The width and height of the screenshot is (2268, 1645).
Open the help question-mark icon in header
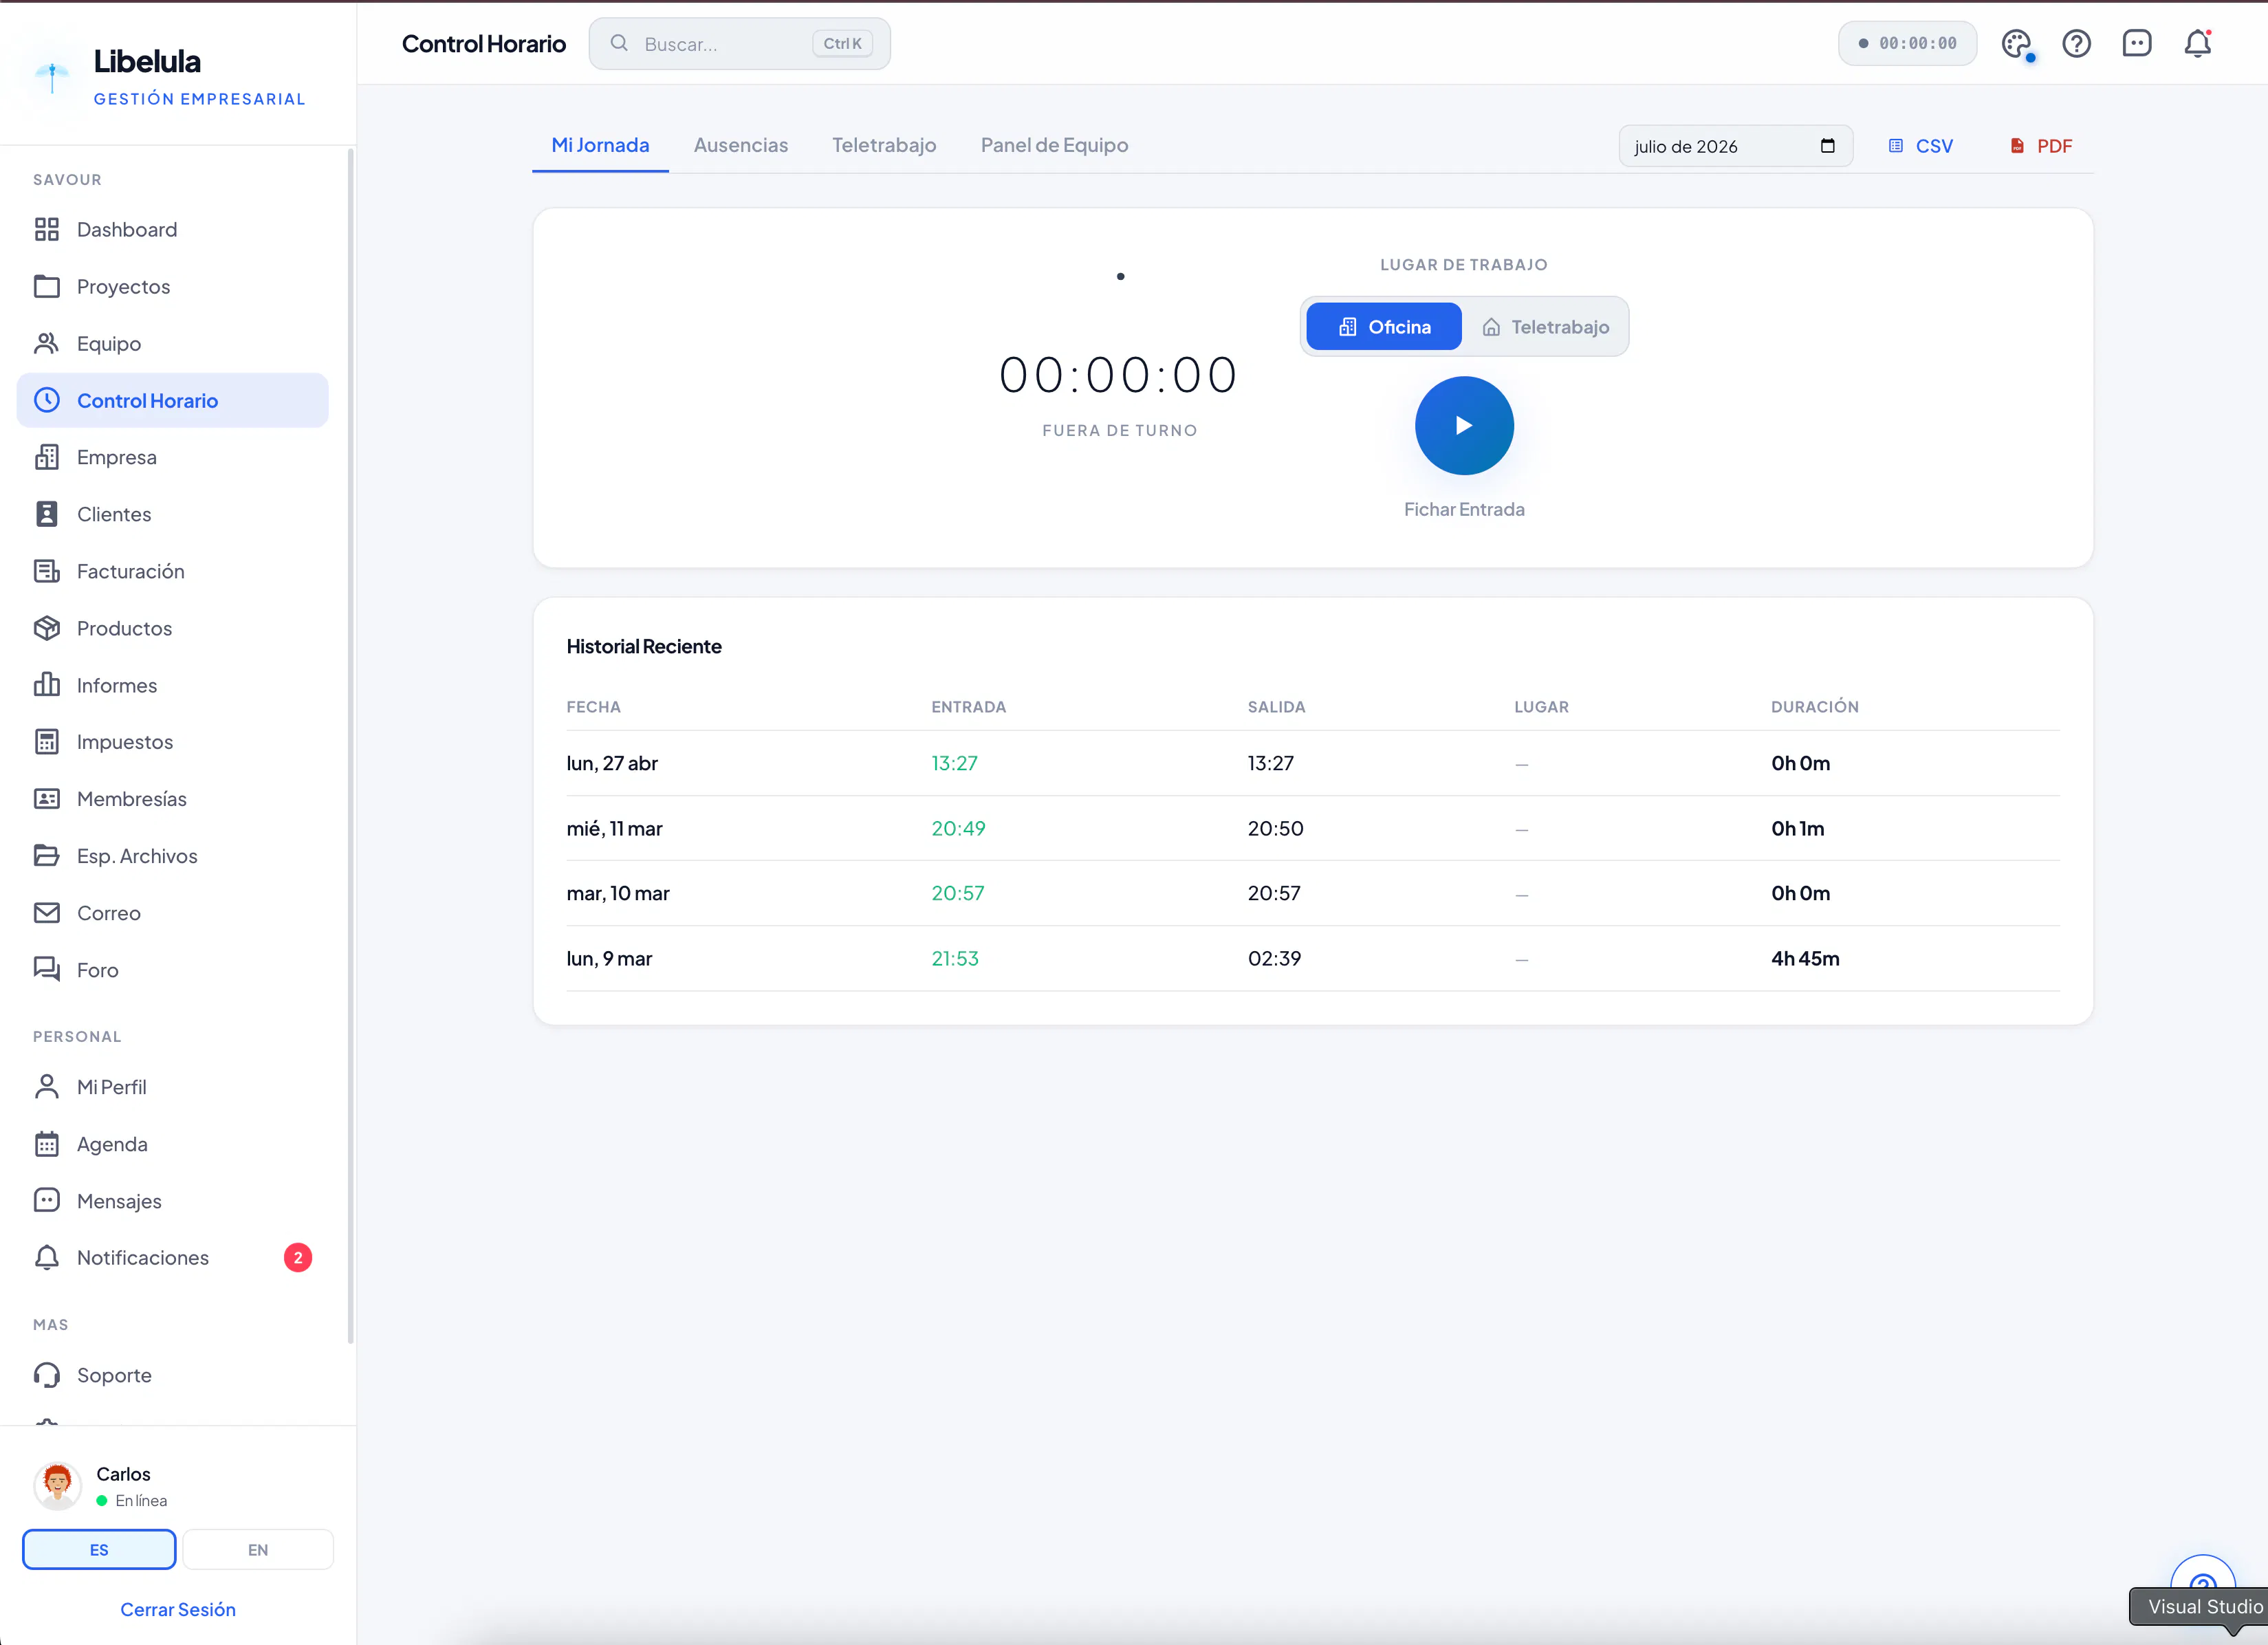tap(2077, 44)
